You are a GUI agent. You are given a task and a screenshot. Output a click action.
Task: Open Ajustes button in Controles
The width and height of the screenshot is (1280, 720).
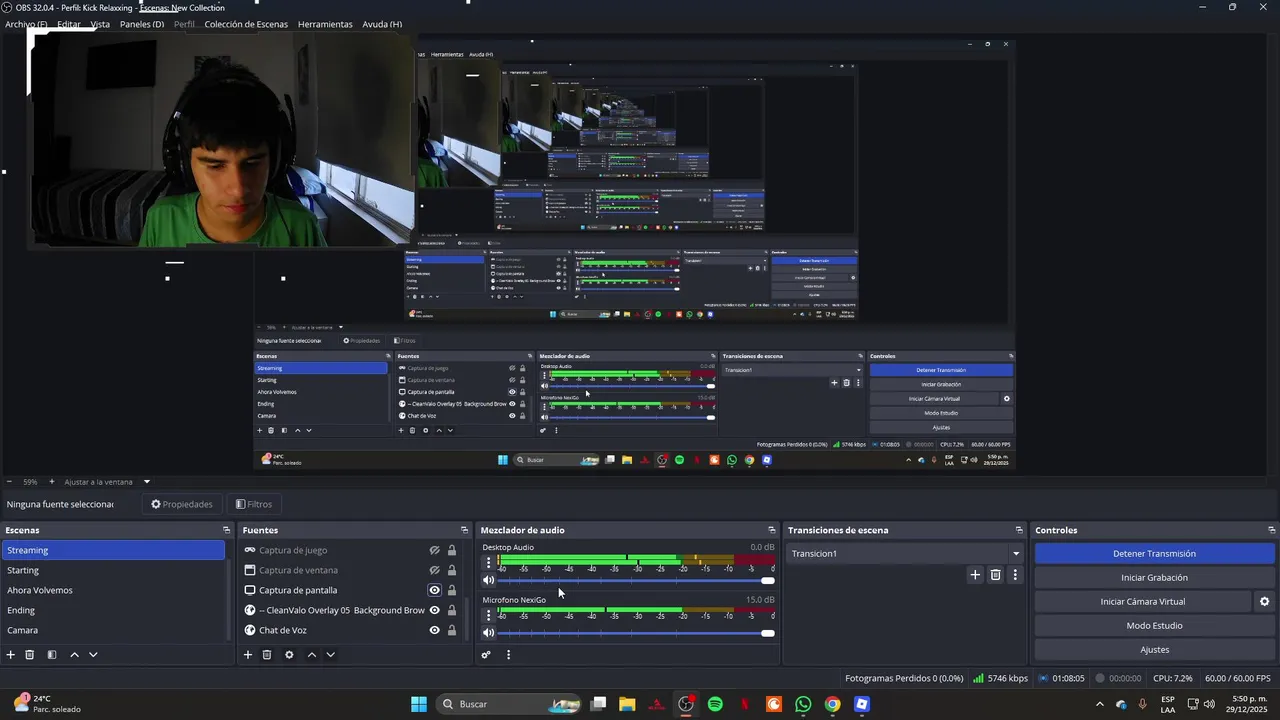[1155, 650]
